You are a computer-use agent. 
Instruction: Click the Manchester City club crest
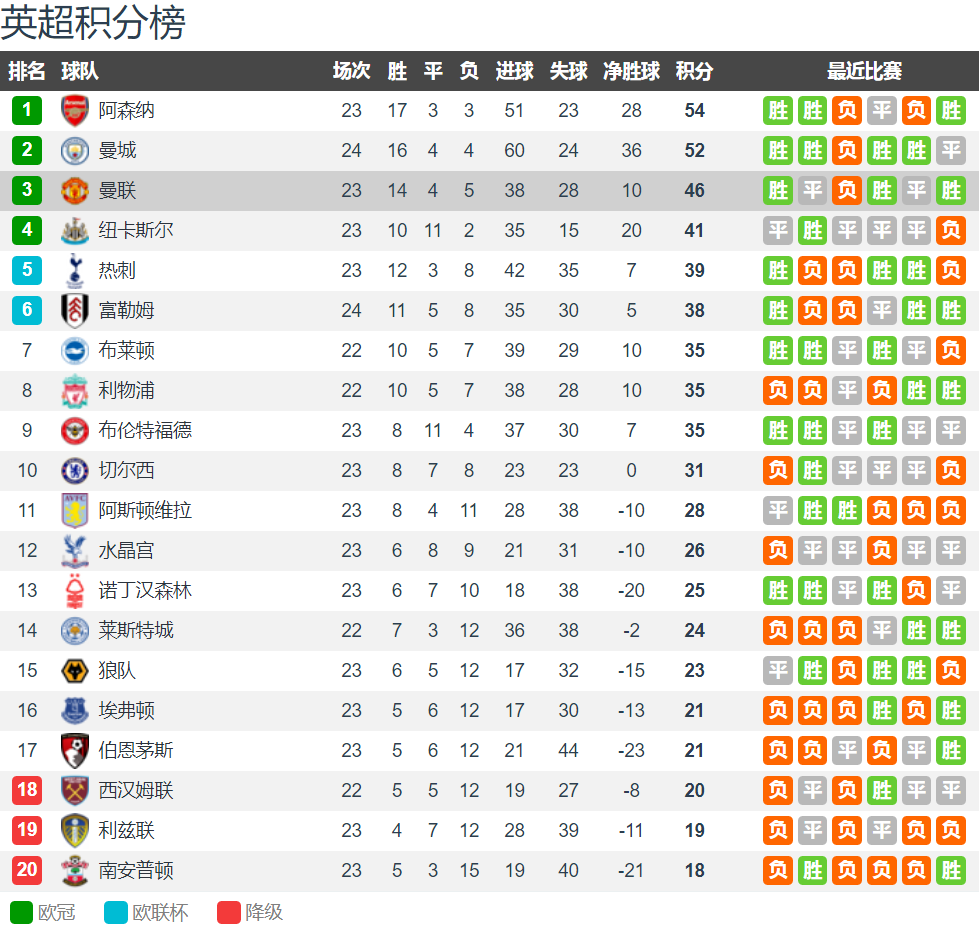(75, 151)
